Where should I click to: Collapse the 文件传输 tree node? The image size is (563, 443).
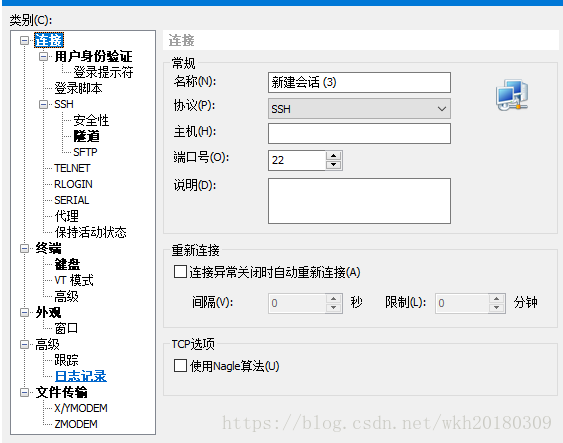[x=24, y=392]
